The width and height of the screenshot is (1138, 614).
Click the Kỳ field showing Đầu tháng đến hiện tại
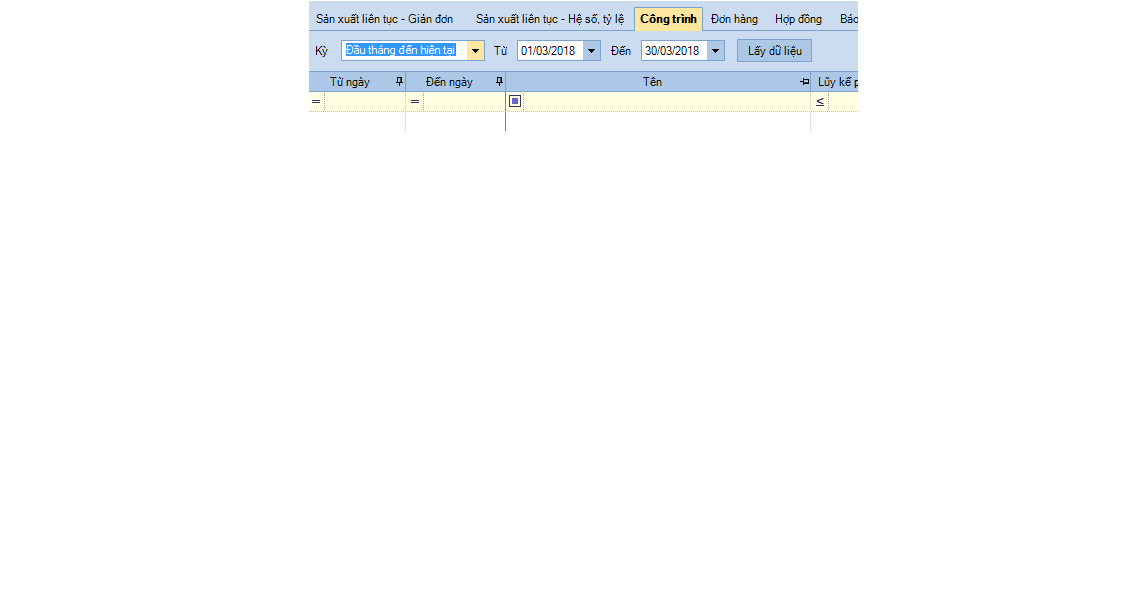click(x=404, y=51)
